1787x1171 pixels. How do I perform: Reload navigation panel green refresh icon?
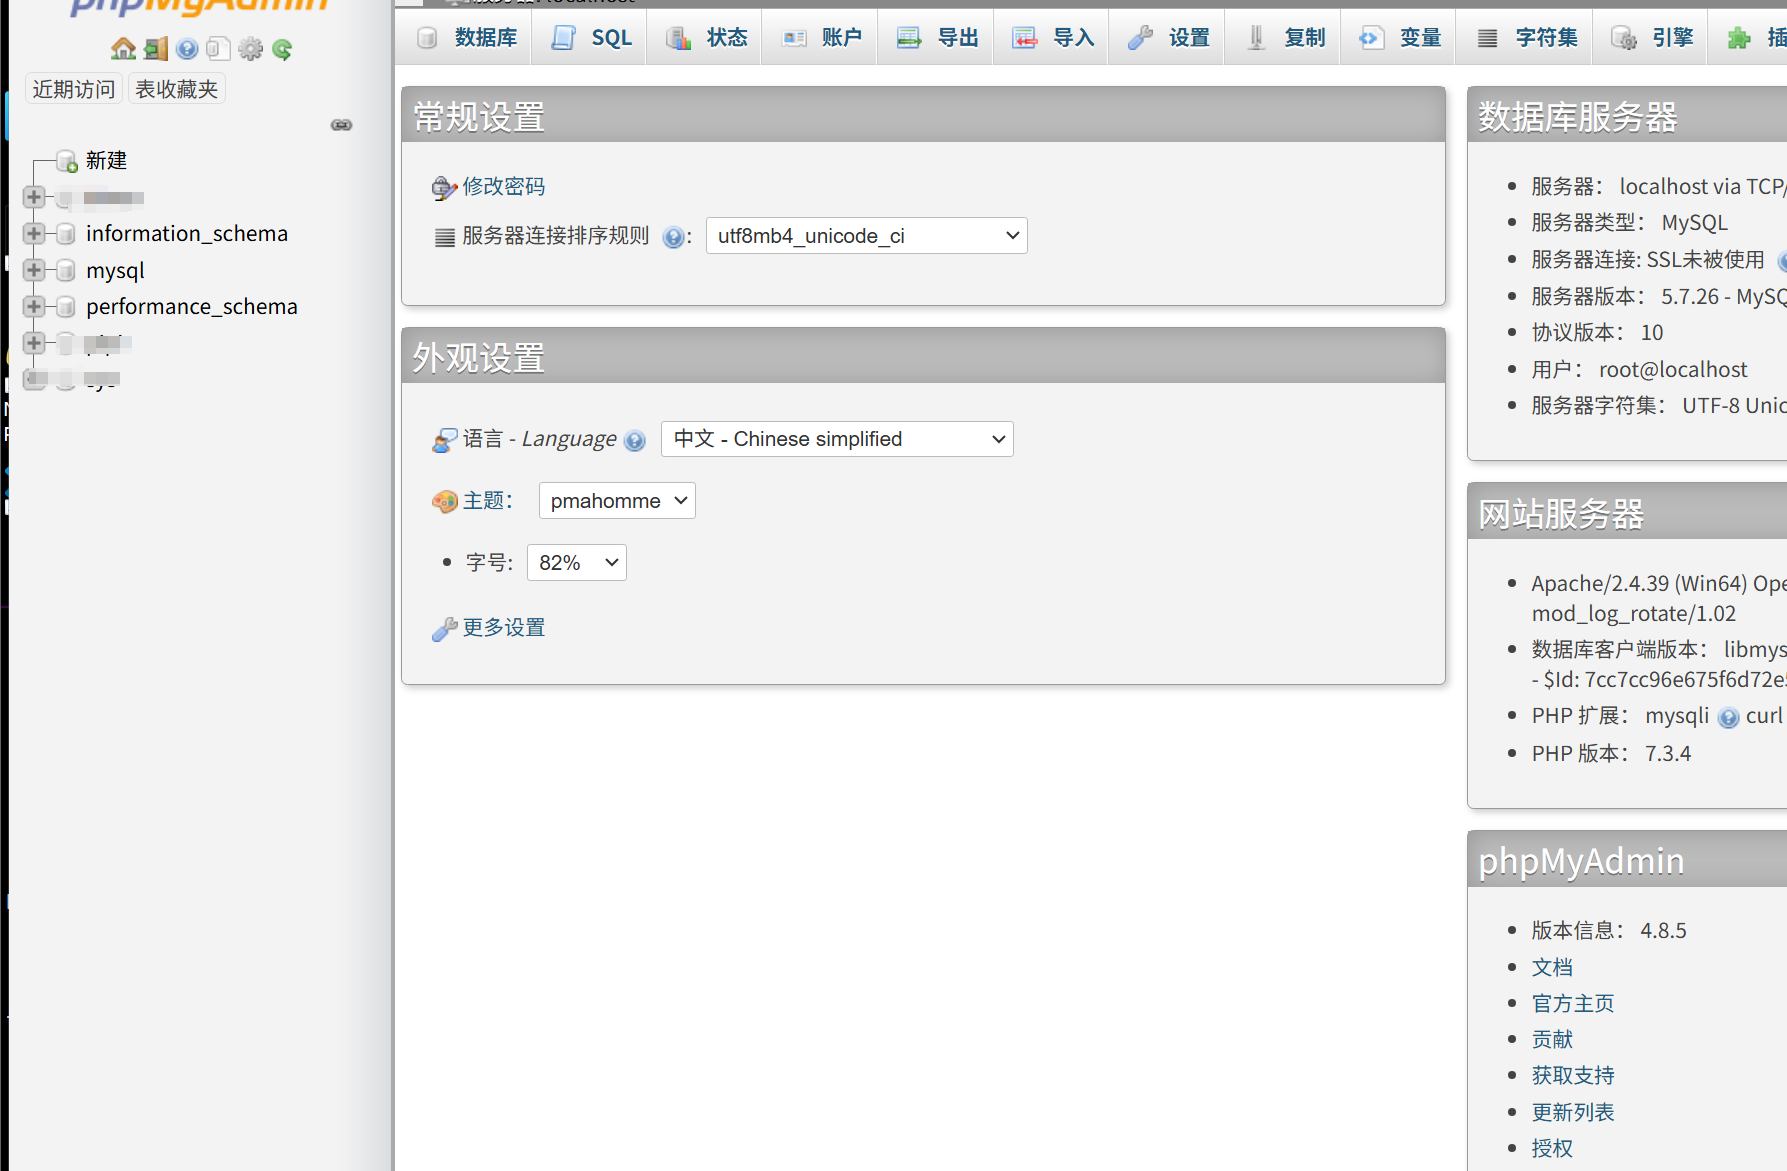pos(282,48)
